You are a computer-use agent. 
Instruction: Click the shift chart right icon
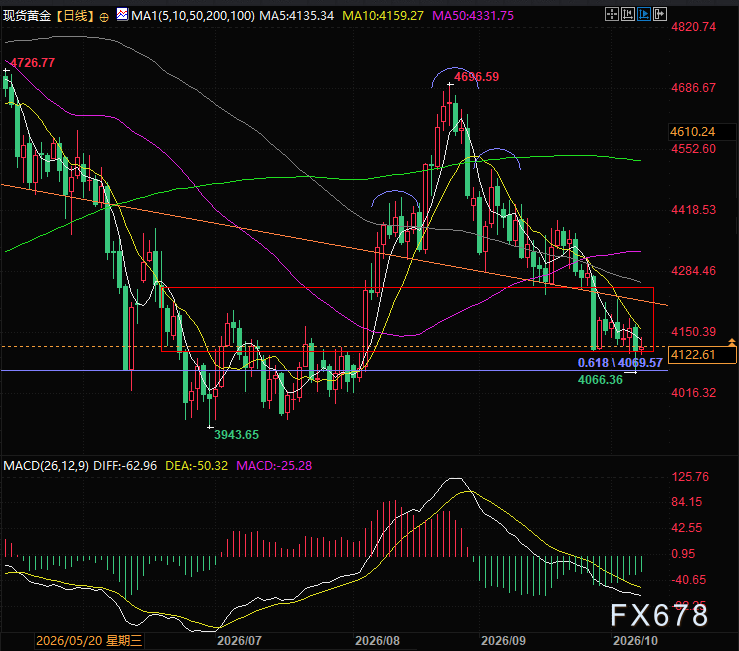pyautogui.click(x=660, y=15)
